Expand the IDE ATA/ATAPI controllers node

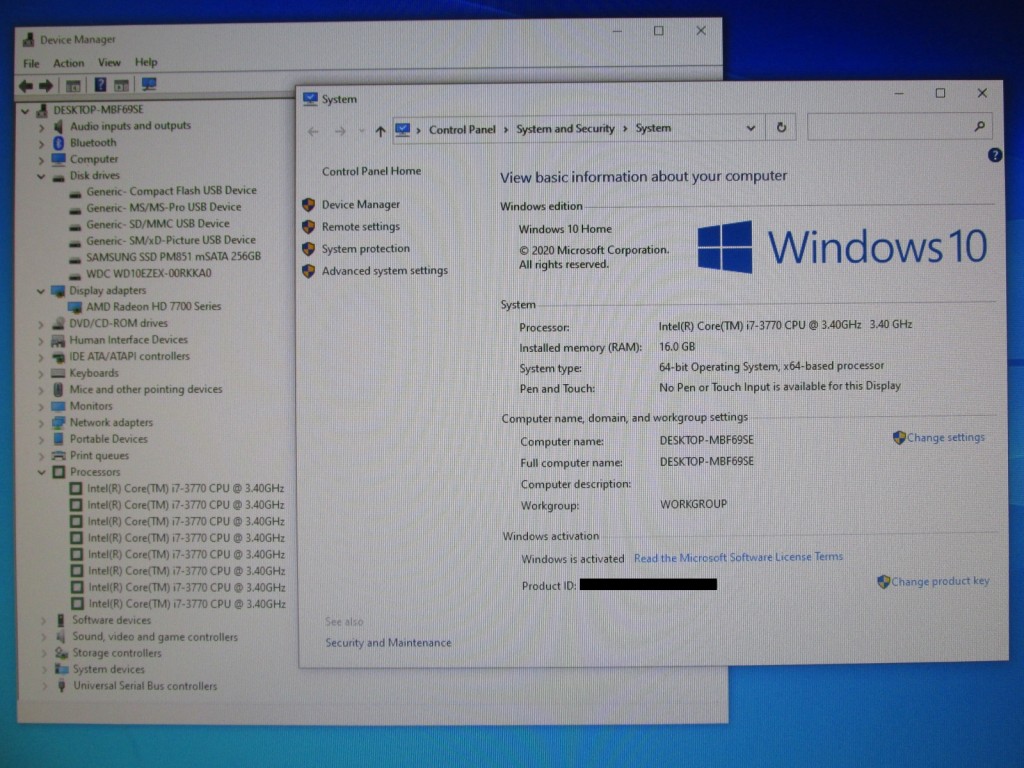pos(40,357)
